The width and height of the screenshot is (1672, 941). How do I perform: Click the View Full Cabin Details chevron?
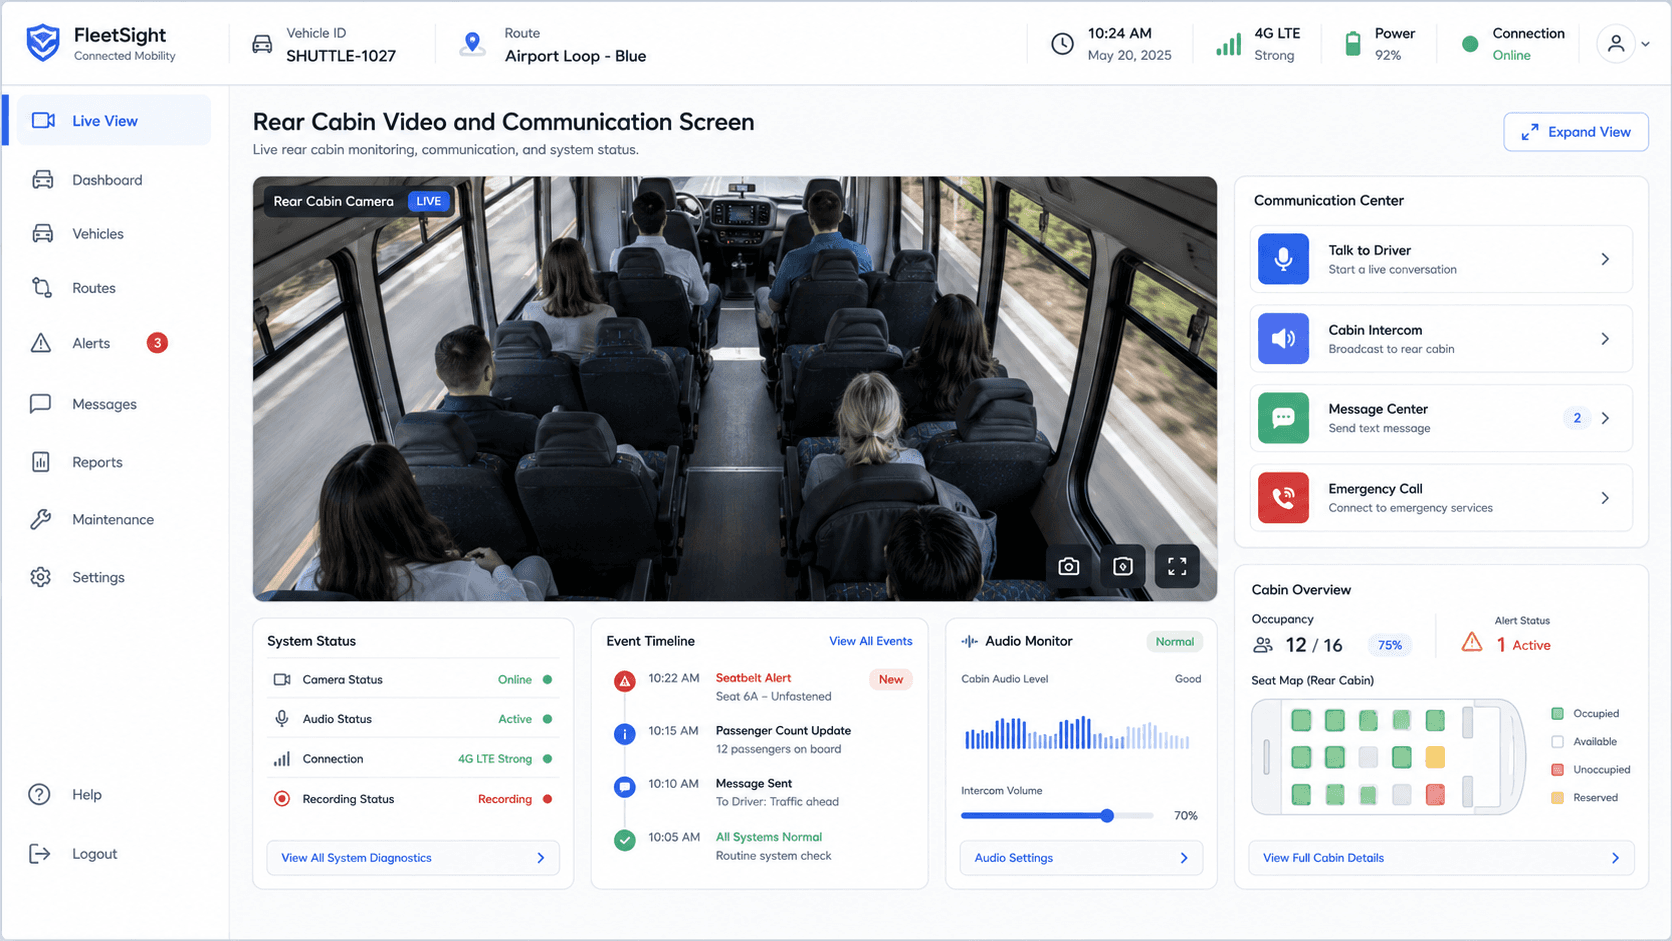click(x=1615, y=858)
